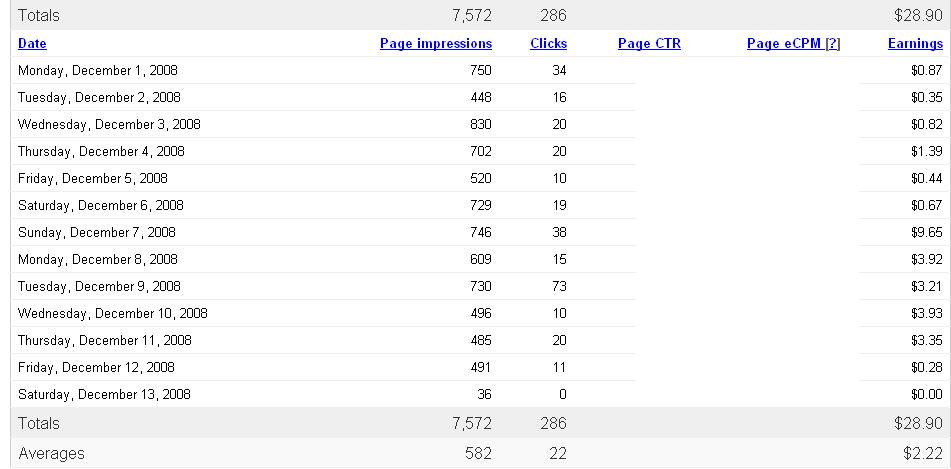Click the Clicks column header link
Viewport: 951px width, 469px height.
(x=548, y=44)
